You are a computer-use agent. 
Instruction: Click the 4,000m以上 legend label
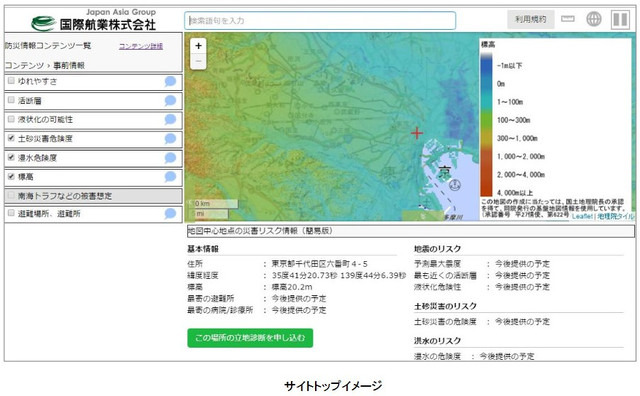[x=515, y=193]
